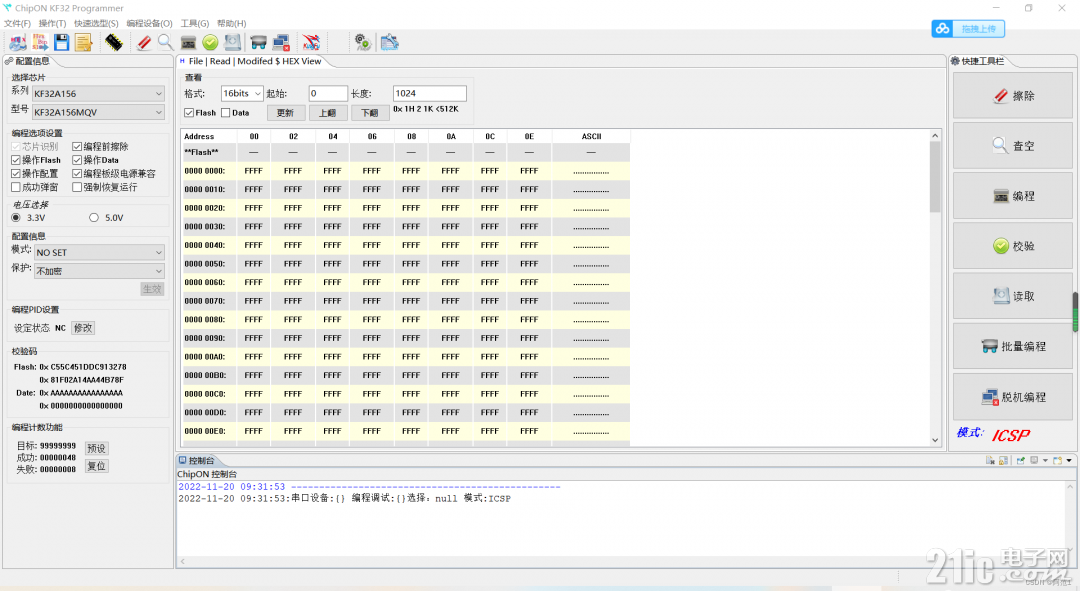Click batch programming icon in top toolbar
Image resolution: width=1080 pixels, height=591 pixels.
pos(258,43)
